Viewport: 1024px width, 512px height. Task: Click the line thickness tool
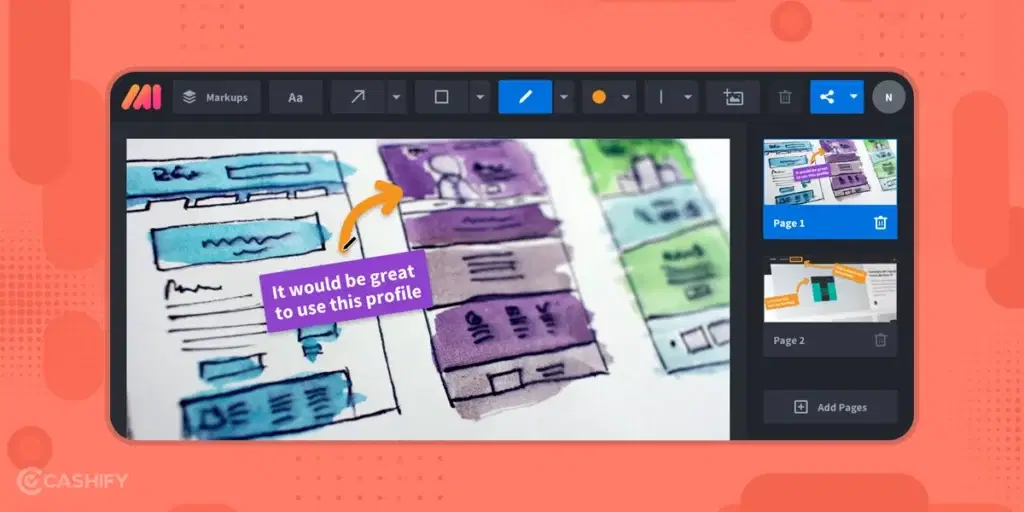tap(661, 97)
